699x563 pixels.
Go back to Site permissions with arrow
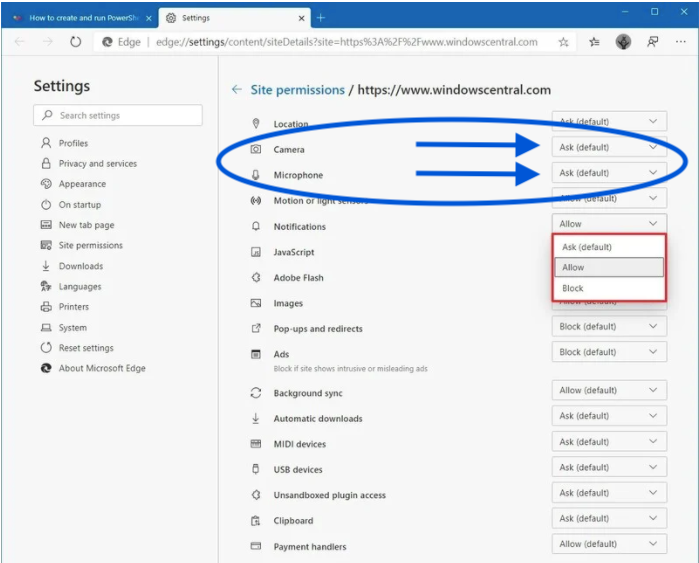[237, 90]
